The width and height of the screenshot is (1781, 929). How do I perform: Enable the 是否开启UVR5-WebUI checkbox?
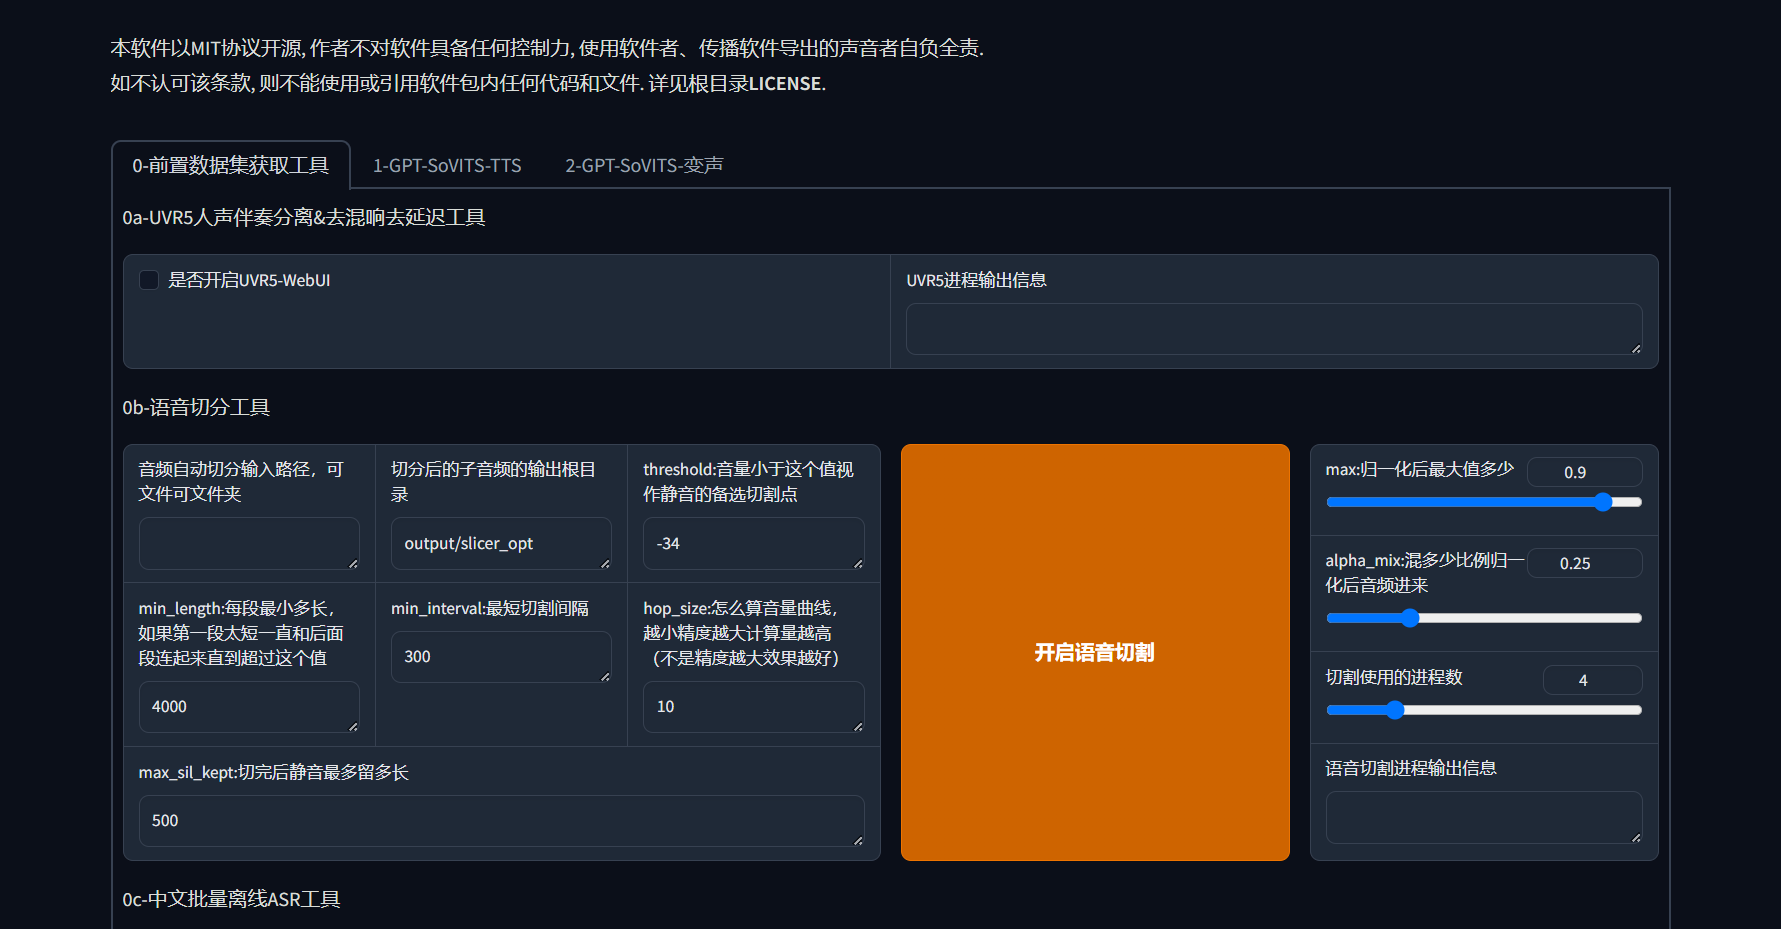pos(149,280)
